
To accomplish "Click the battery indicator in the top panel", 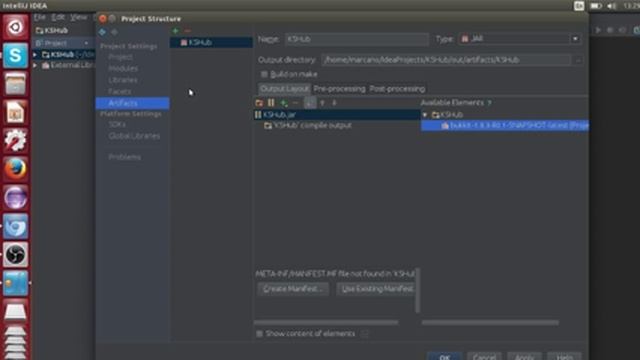I will pyautogui.click(x=596, y=6).
